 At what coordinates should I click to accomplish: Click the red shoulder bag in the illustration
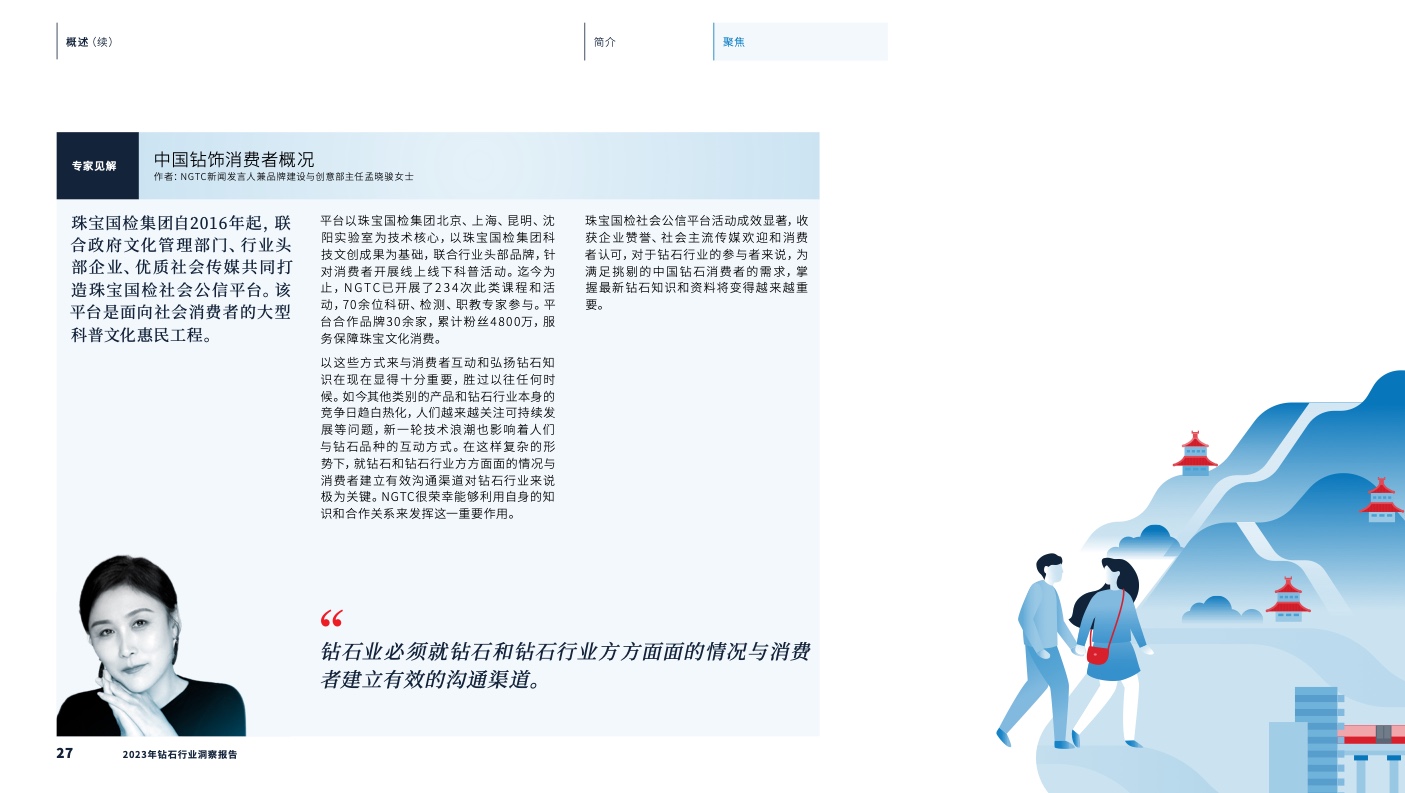click(1097, 654)
